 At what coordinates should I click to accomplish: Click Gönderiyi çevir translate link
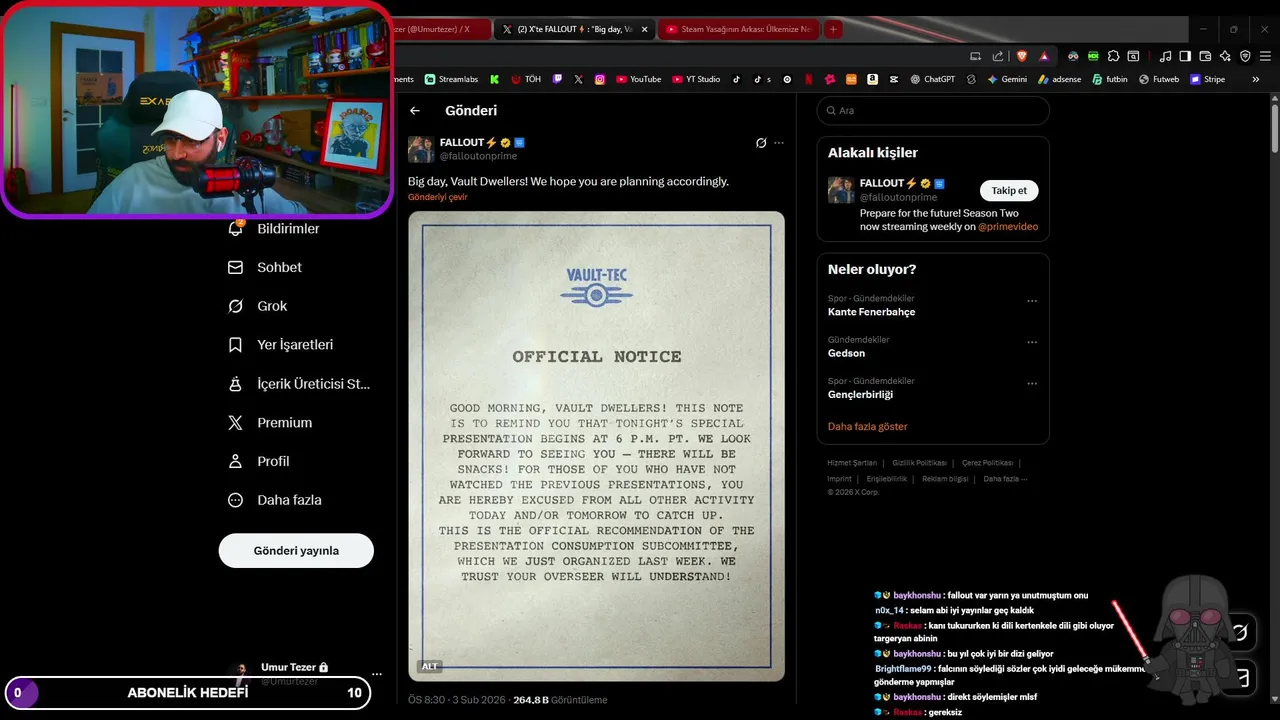pos(438,197)
